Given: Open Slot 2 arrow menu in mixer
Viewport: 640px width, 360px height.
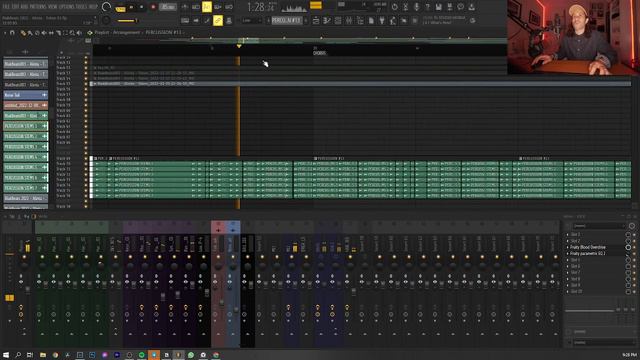Looking at the screenshot, I should (x=568, y=241).
